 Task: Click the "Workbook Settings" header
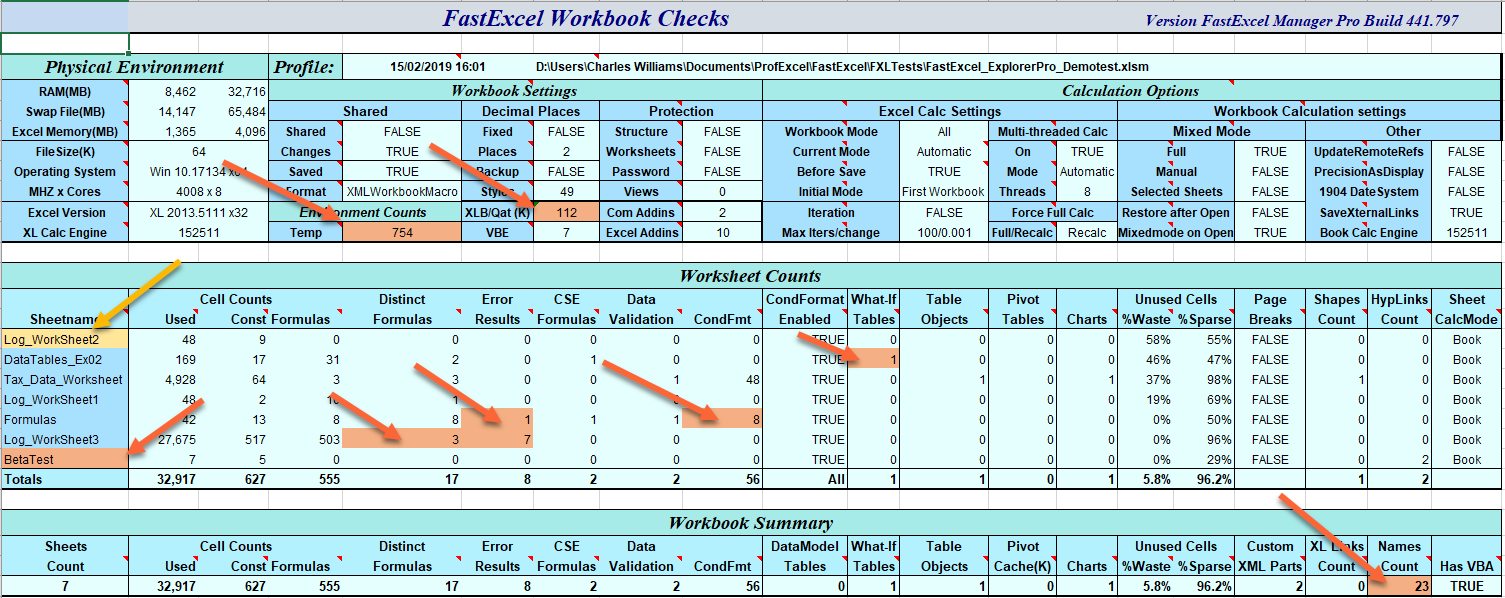pos(515,91)
